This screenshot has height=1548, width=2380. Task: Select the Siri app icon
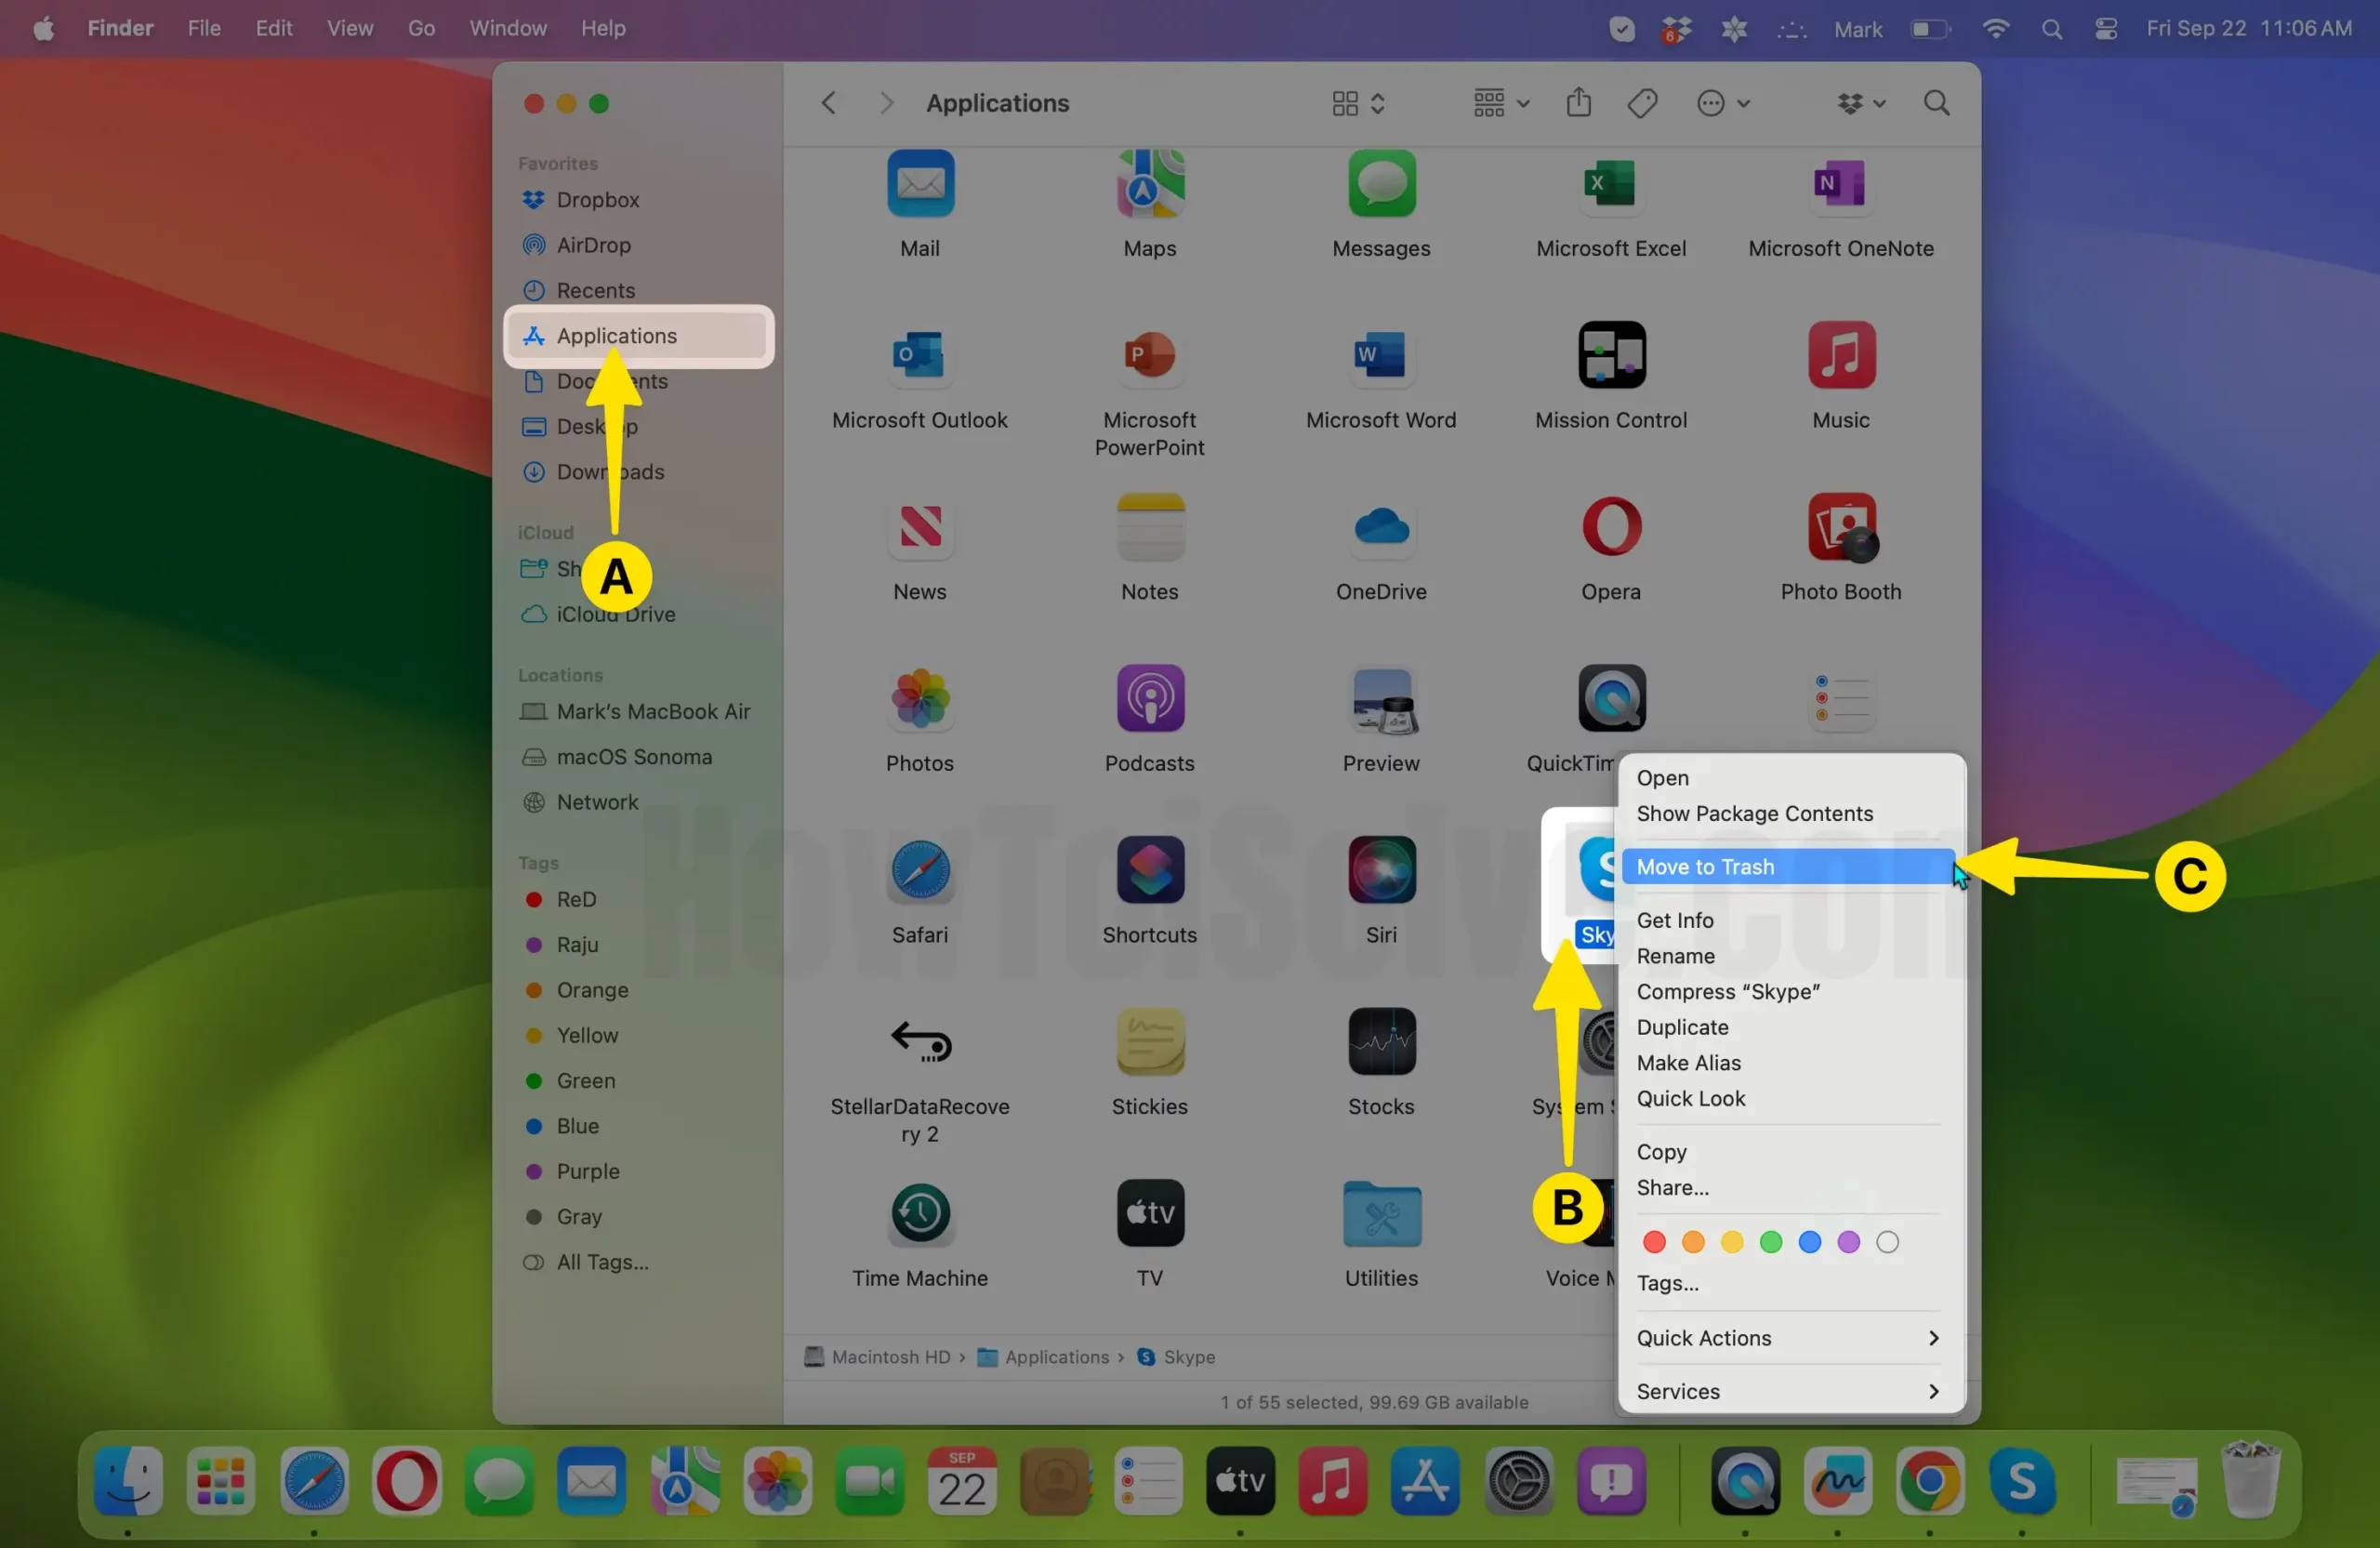pos(1381,870)
